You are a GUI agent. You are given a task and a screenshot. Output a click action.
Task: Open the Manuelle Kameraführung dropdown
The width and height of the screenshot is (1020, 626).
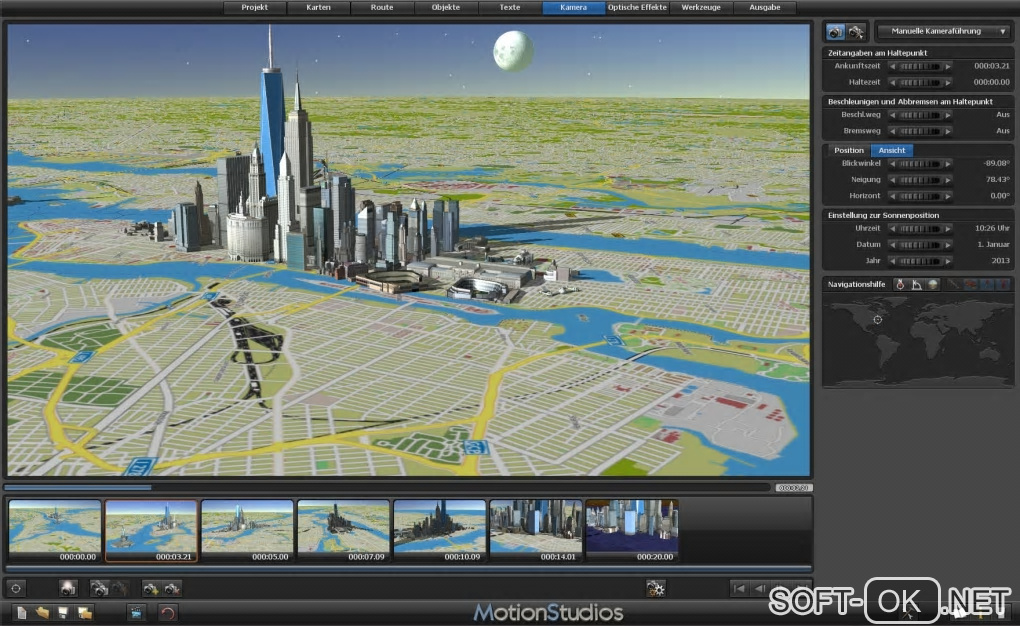(x=943, y=31)
